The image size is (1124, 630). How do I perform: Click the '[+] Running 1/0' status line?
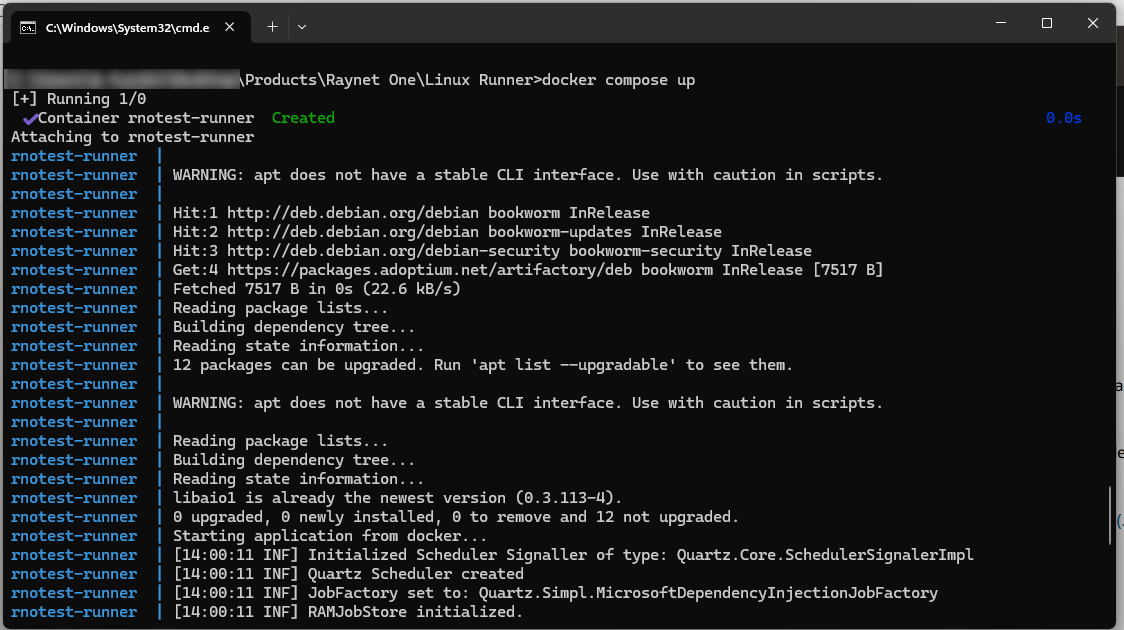(x=79, y=99)
